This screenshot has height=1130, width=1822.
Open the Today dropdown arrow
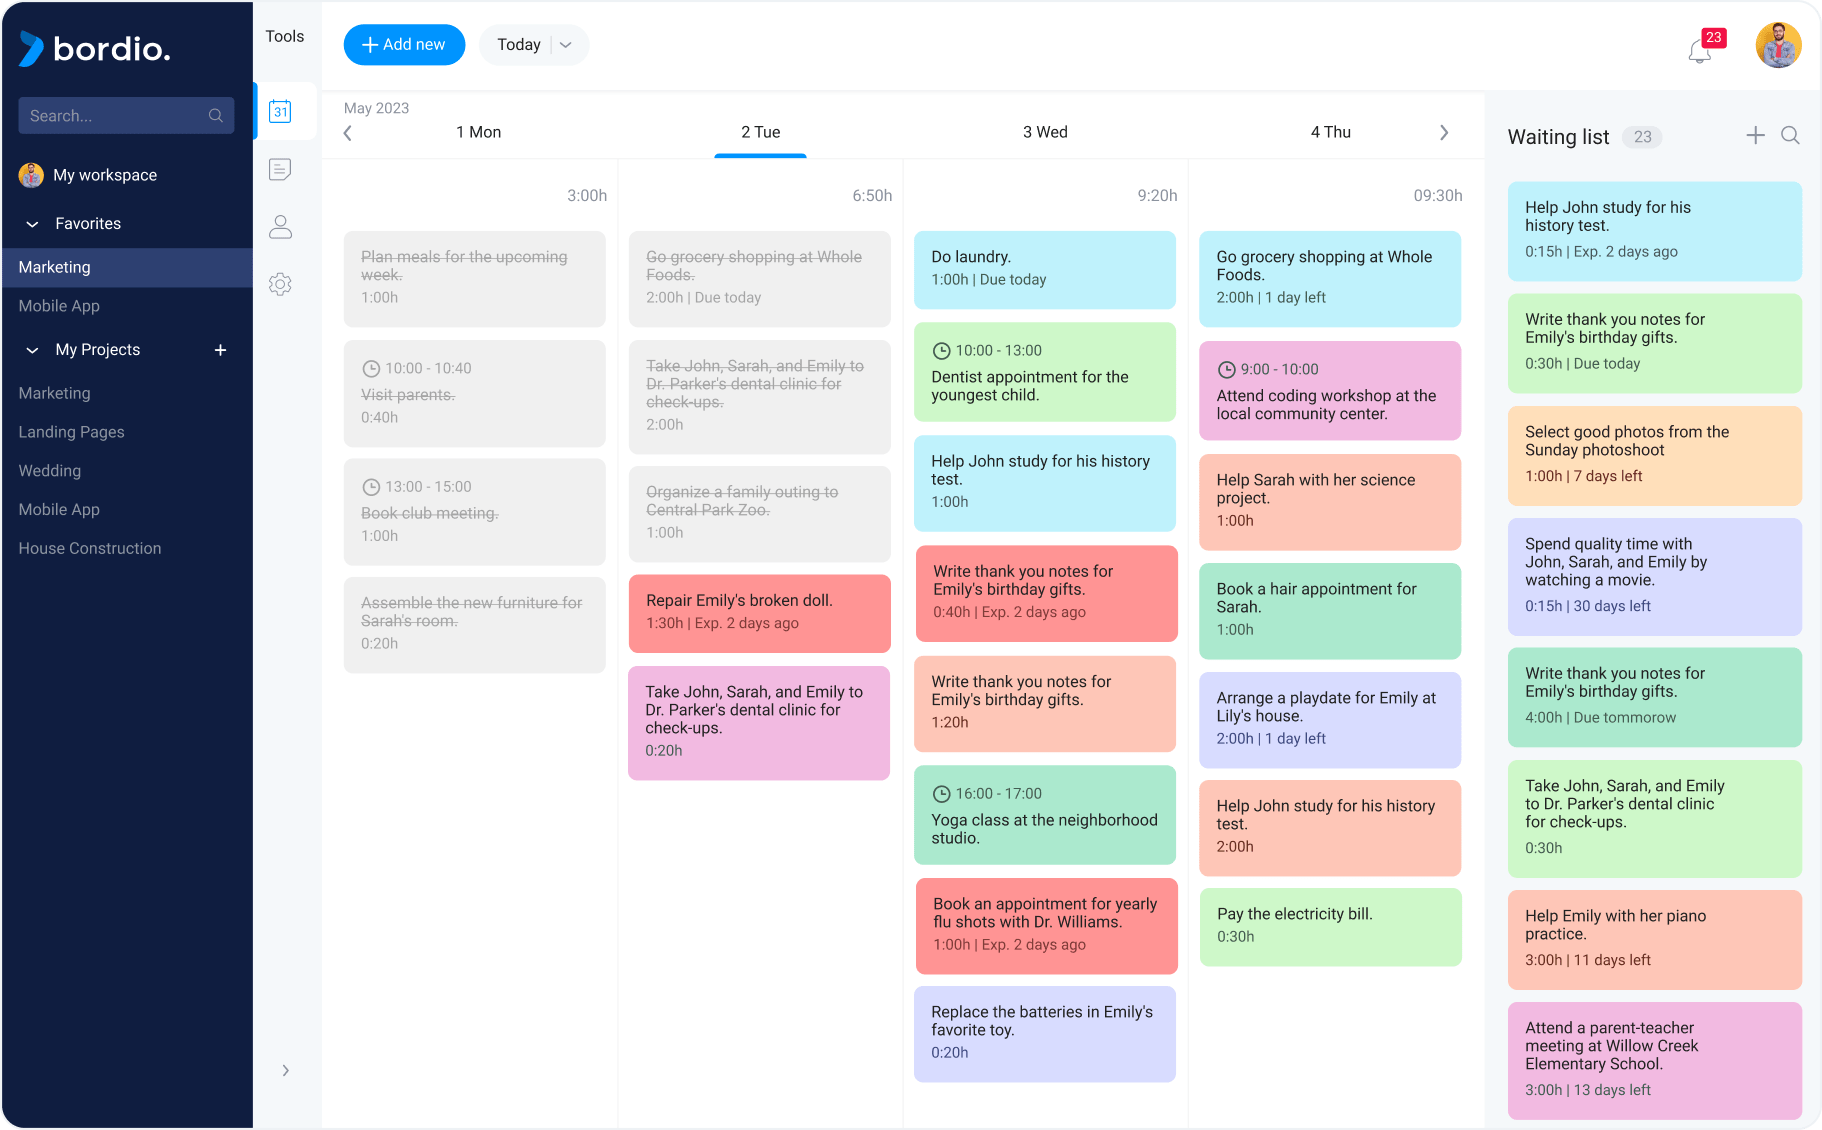pyautogui.click(x=566, y=44)
